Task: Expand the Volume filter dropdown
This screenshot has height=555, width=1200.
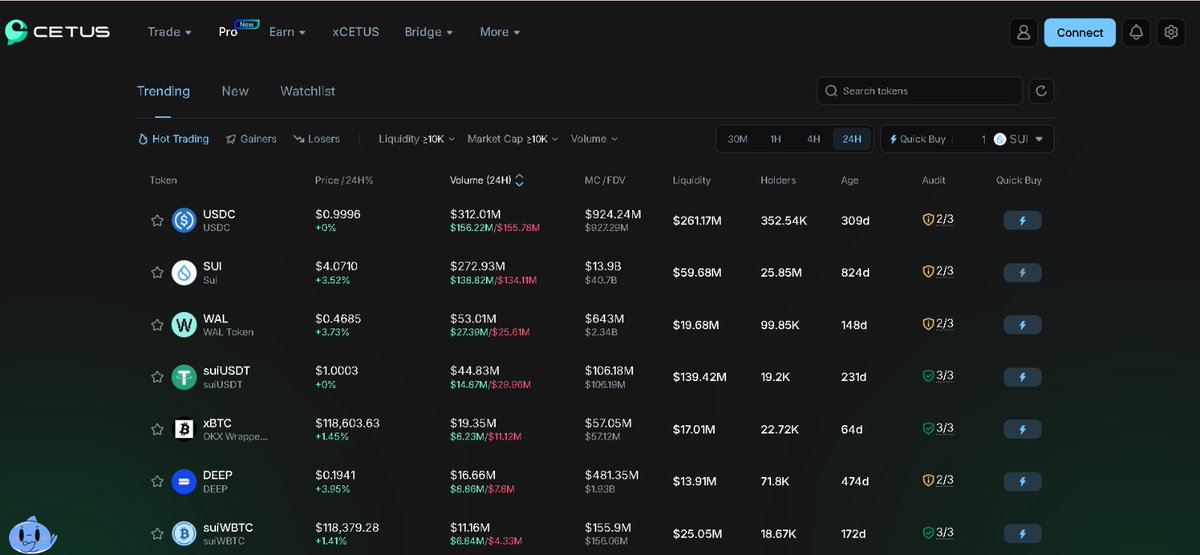Action: click(594, 139)
